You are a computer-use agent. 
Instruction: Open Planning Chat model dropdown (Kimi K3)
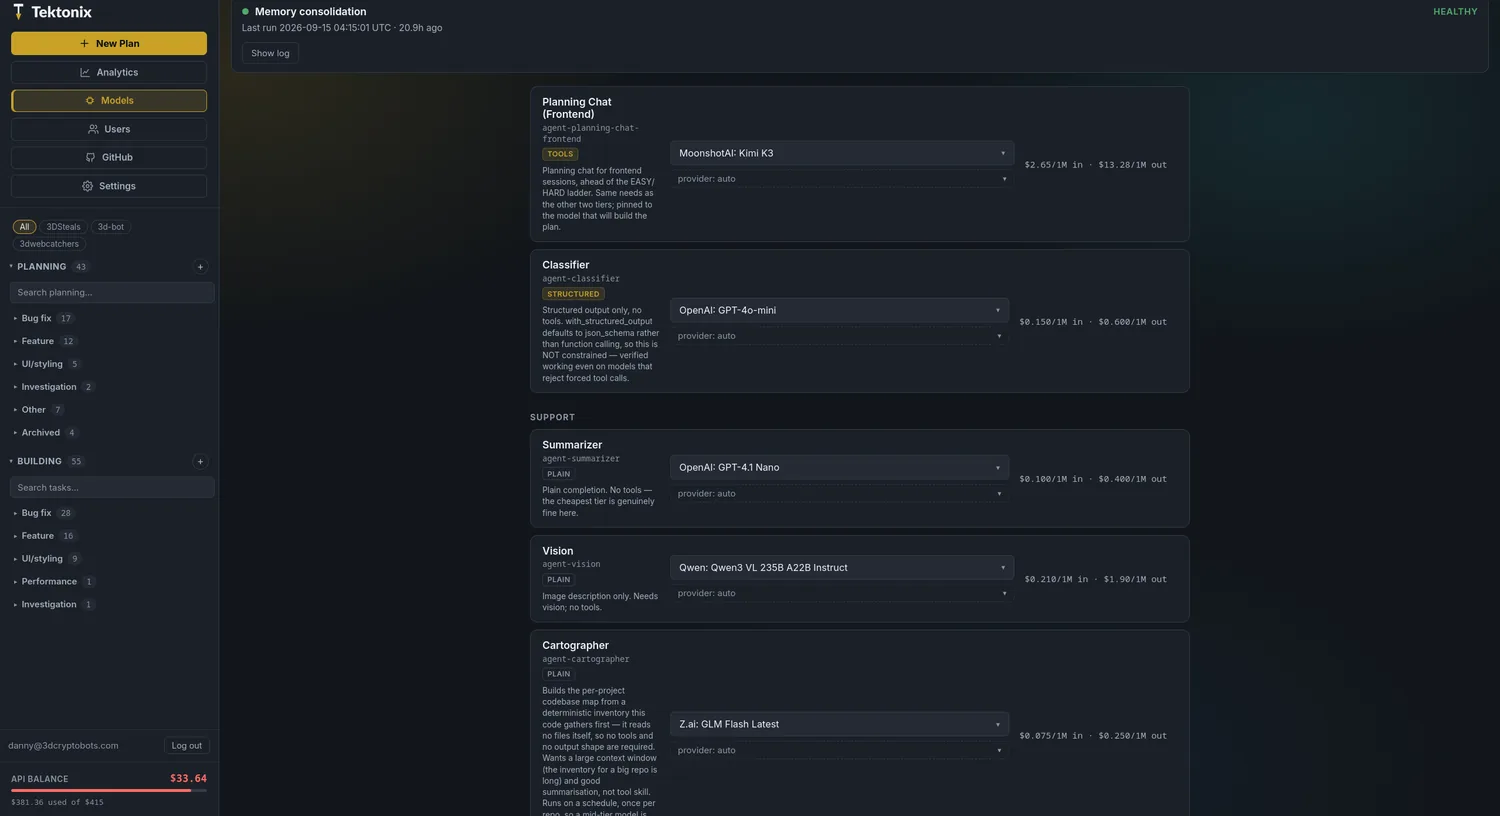(842, 154)
